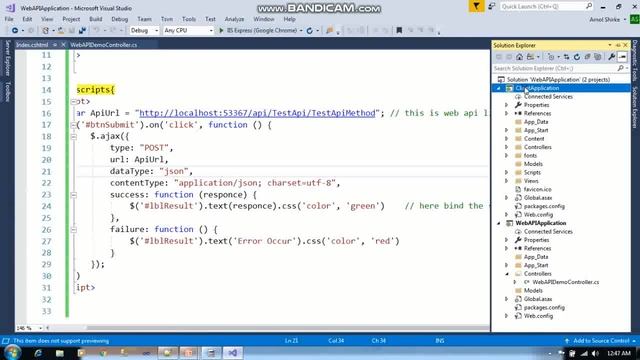Collapse the ClientApplication project node
640x360 pixels.
(x=498, y=88)
